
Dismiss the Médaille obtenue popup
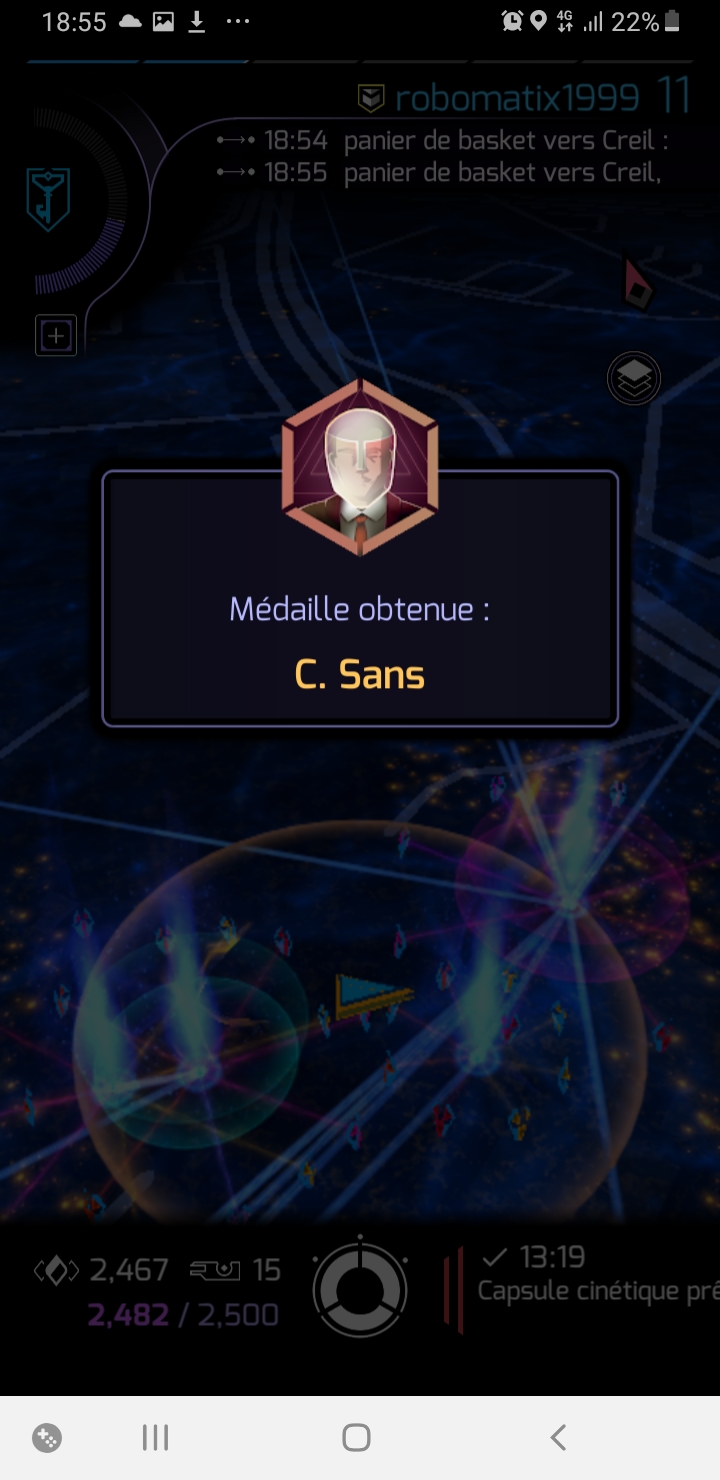360,598
